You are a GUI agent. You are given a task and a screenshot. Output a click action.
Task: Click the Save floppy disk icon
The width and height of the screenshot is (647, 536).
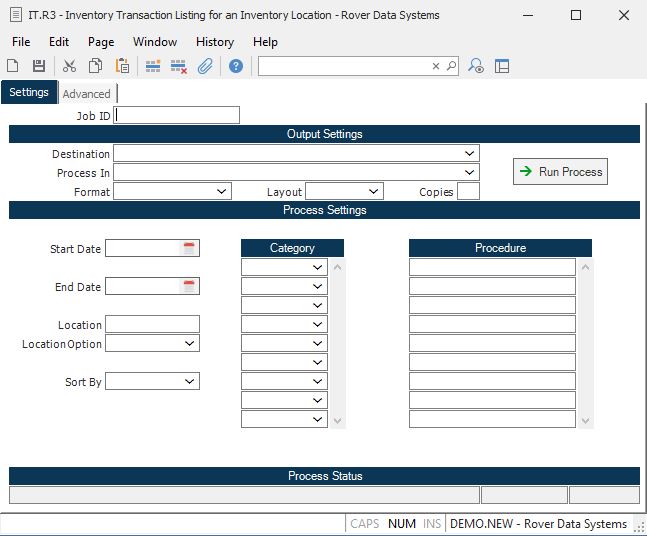point(39,66)
